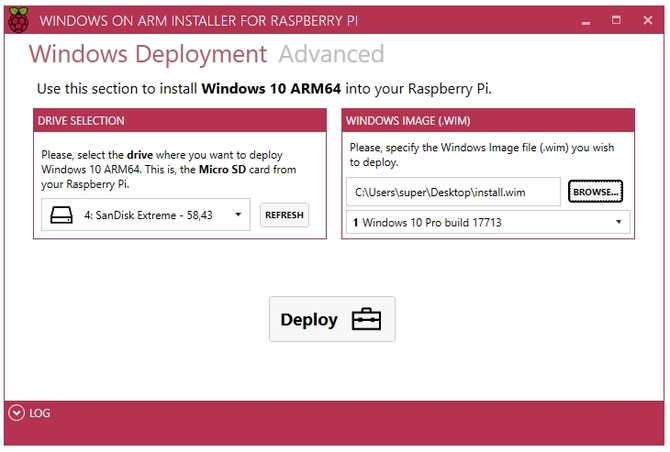Screen dimensions: 670x452
Task: Click the title text WINDOWS ON ARM INSTALLER
Action: tap(138, 21)
